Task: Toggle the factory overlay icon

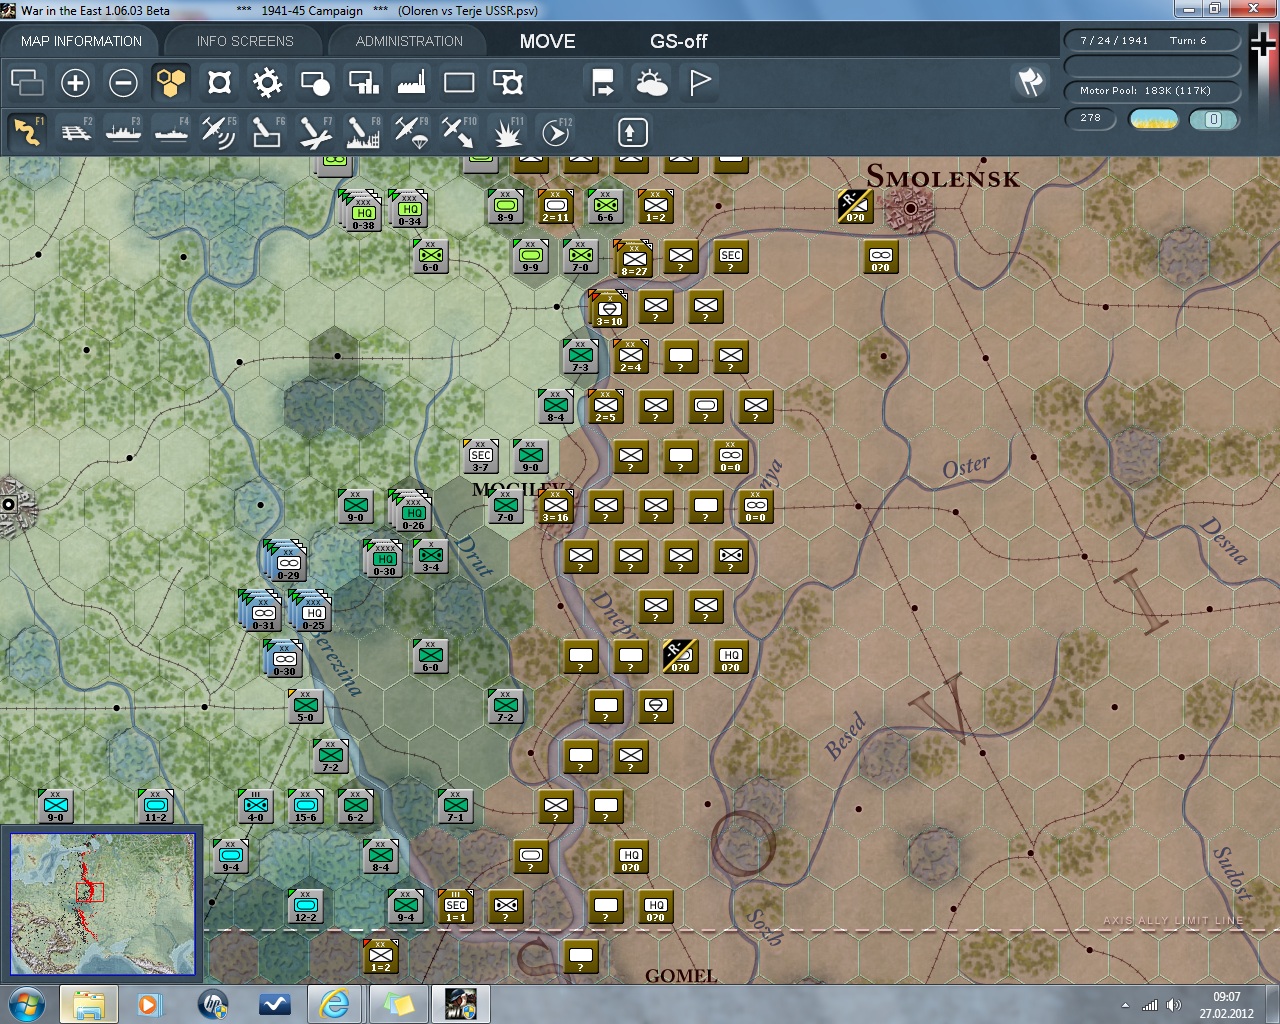Action: (411, 82)
